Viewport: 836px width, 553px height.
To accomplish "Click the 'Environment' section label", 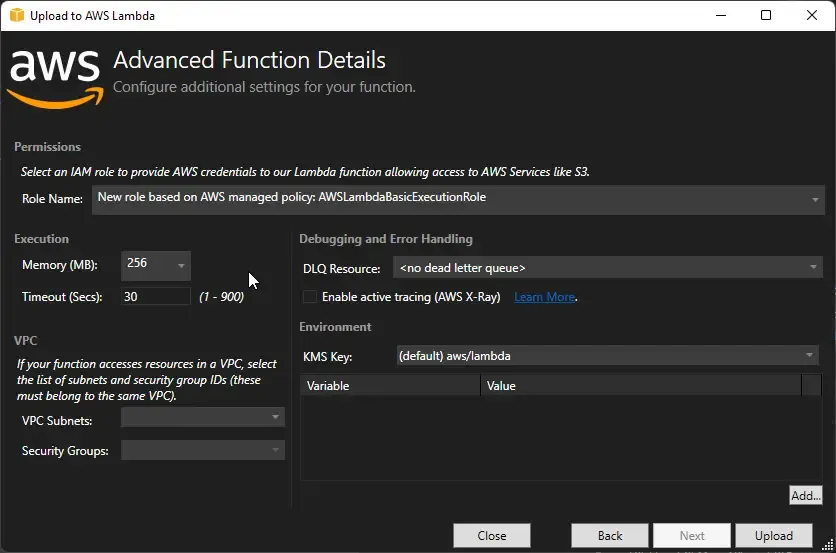I will click(x=335, y=327).
